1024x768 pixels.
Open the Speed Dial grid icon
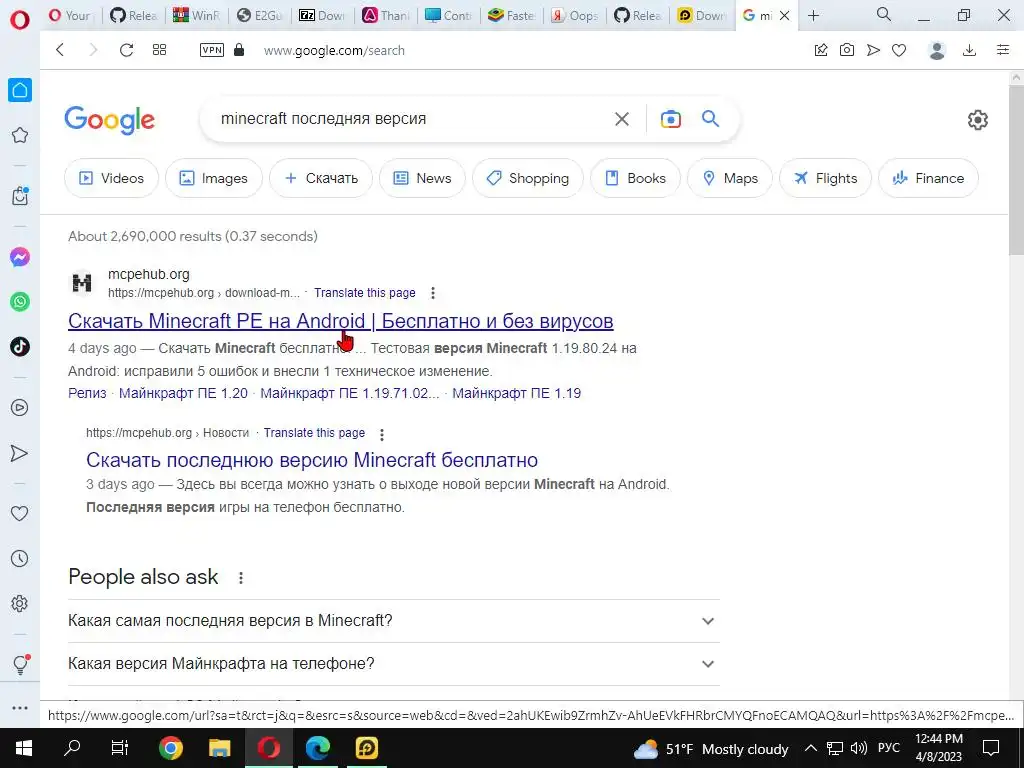(159, 50)
